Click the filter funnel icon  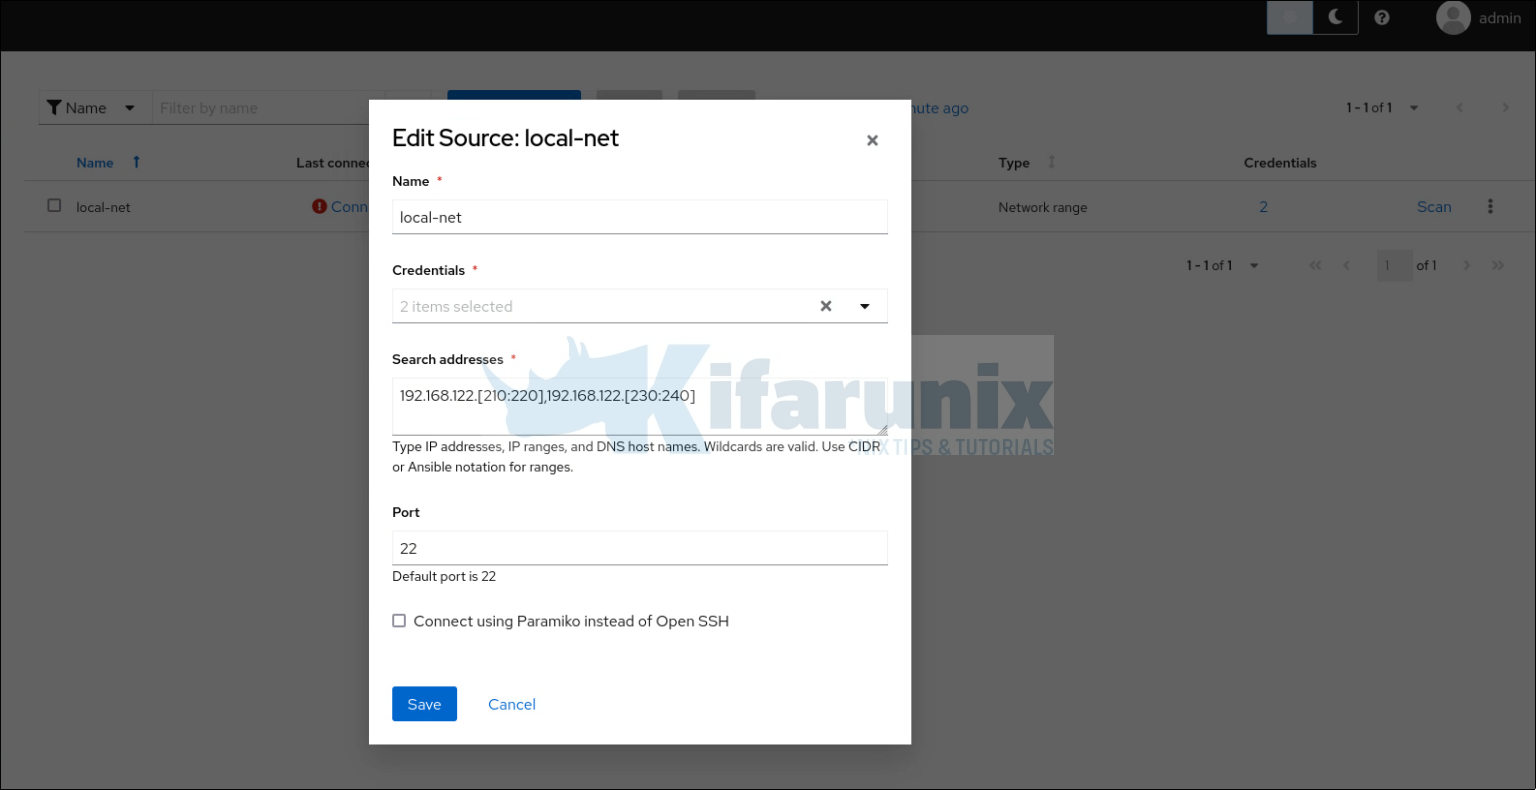tap(54, 107)
